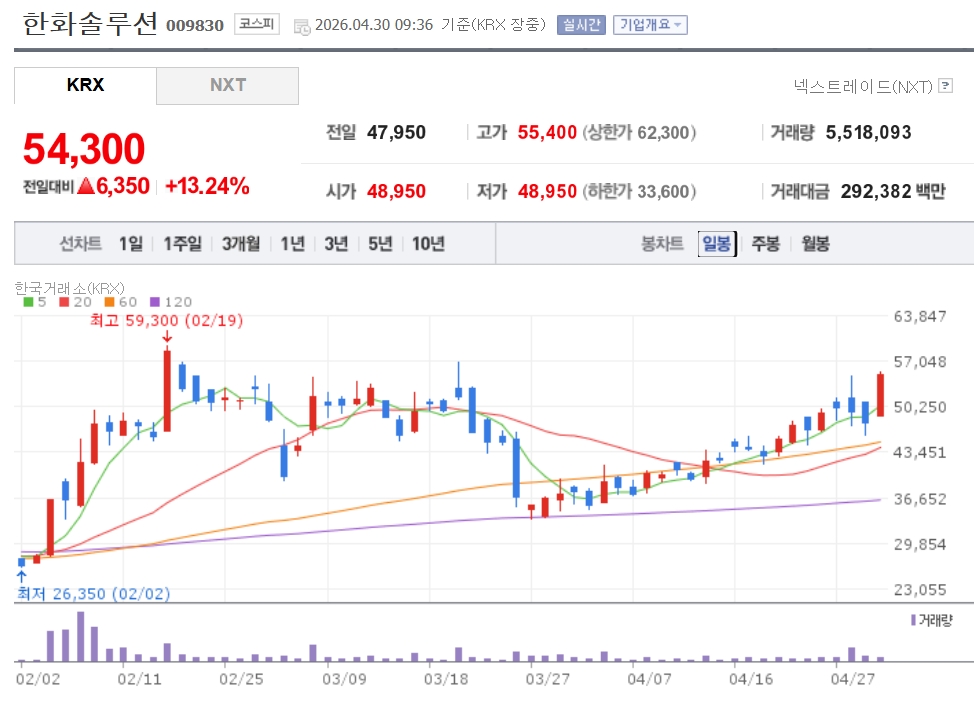The image size is (974, 710).
Task: Click the 실시간 real-time button
Action: pos(581,25)
